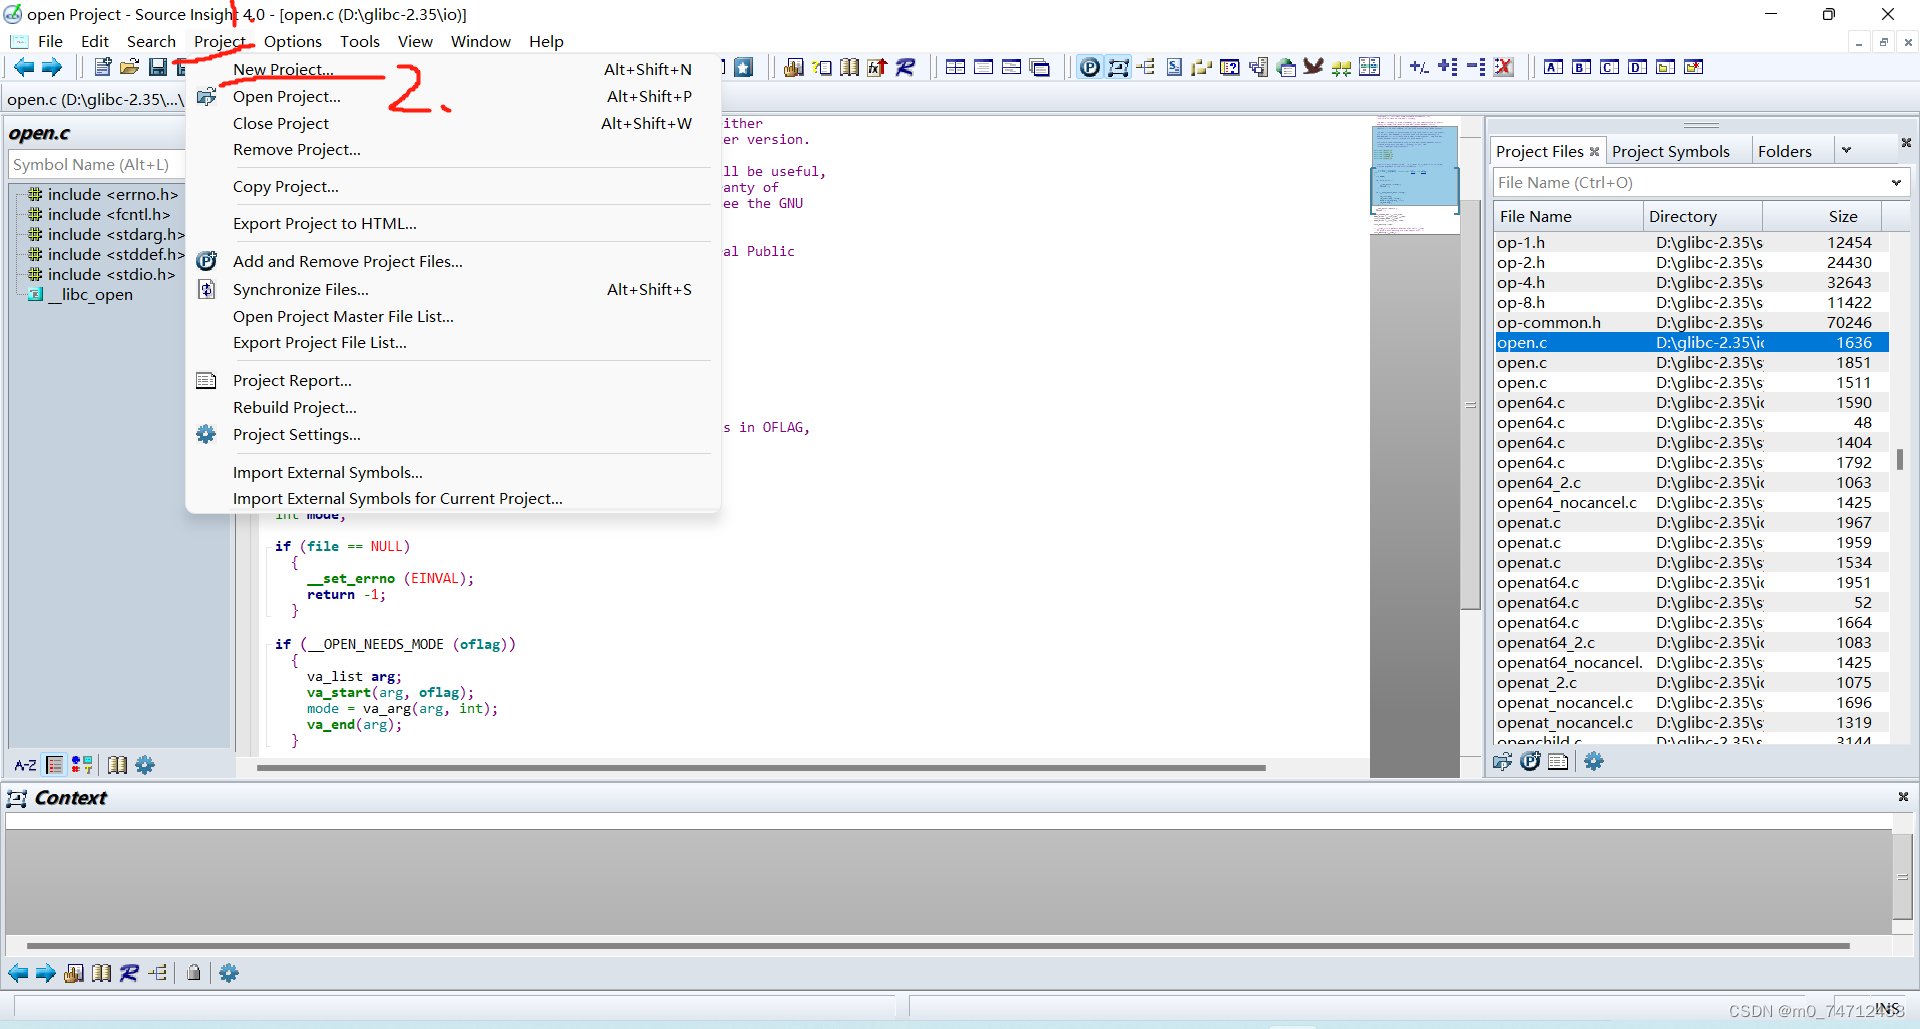Viewport: 1920px width, 1029px height.
Task: Open the File Name search dropdown arrow
Action: tap(1896, 182)
